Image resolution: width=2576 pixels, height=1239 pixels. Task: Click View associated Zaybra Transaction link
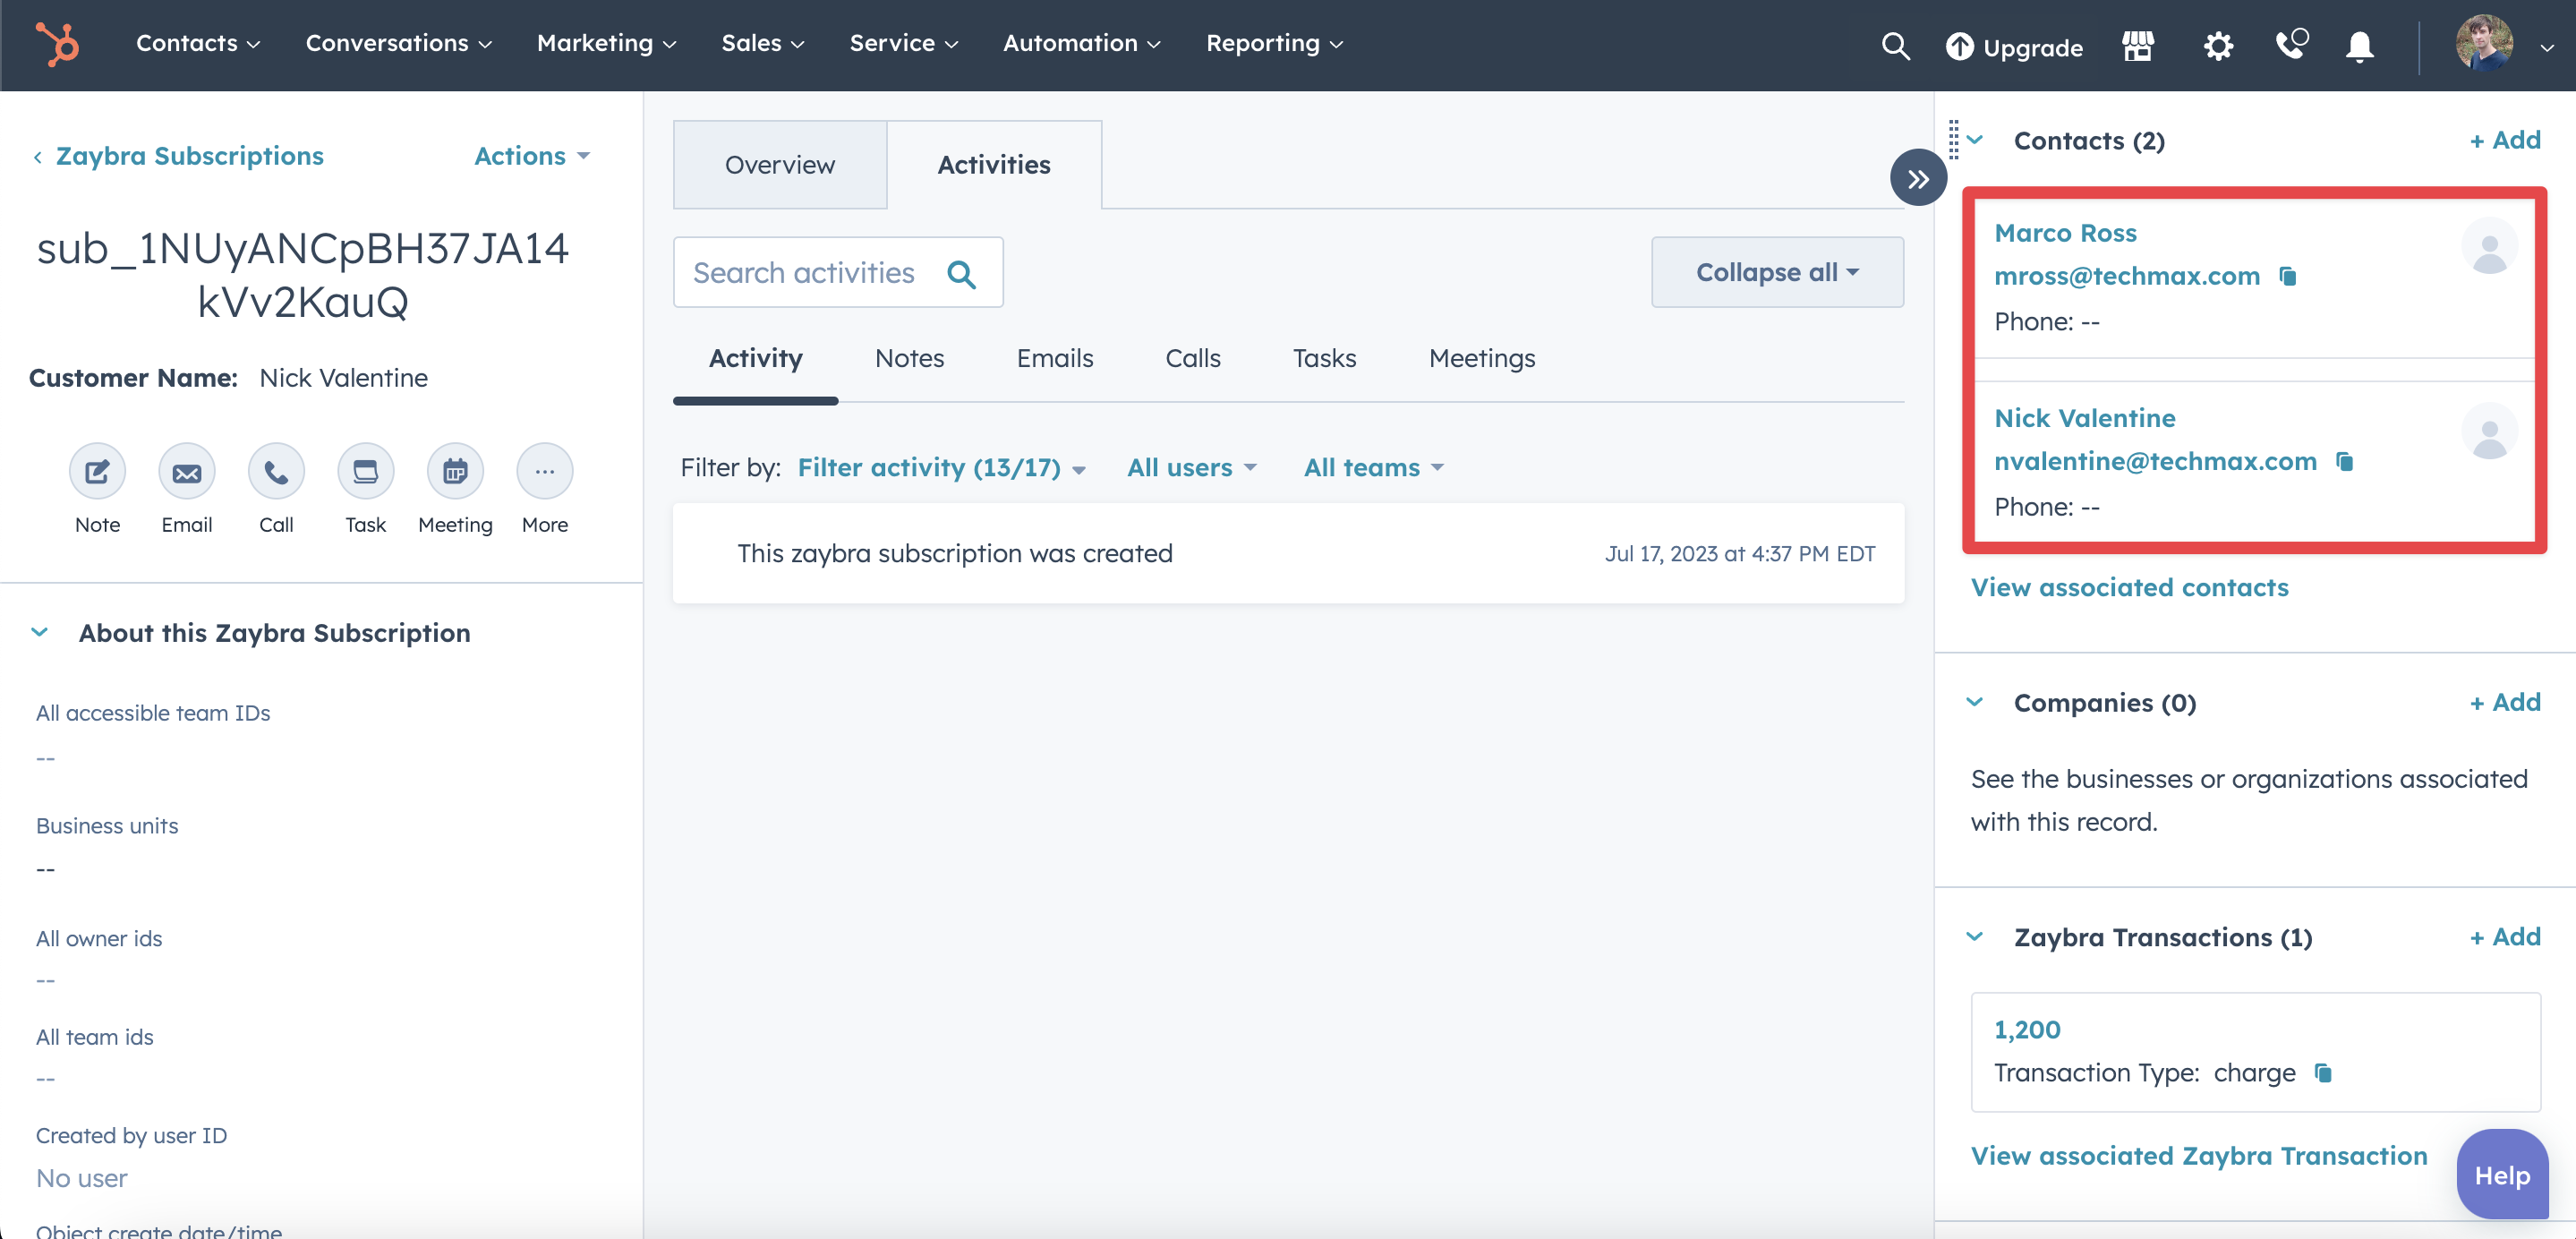[x=2198, y=1156]
